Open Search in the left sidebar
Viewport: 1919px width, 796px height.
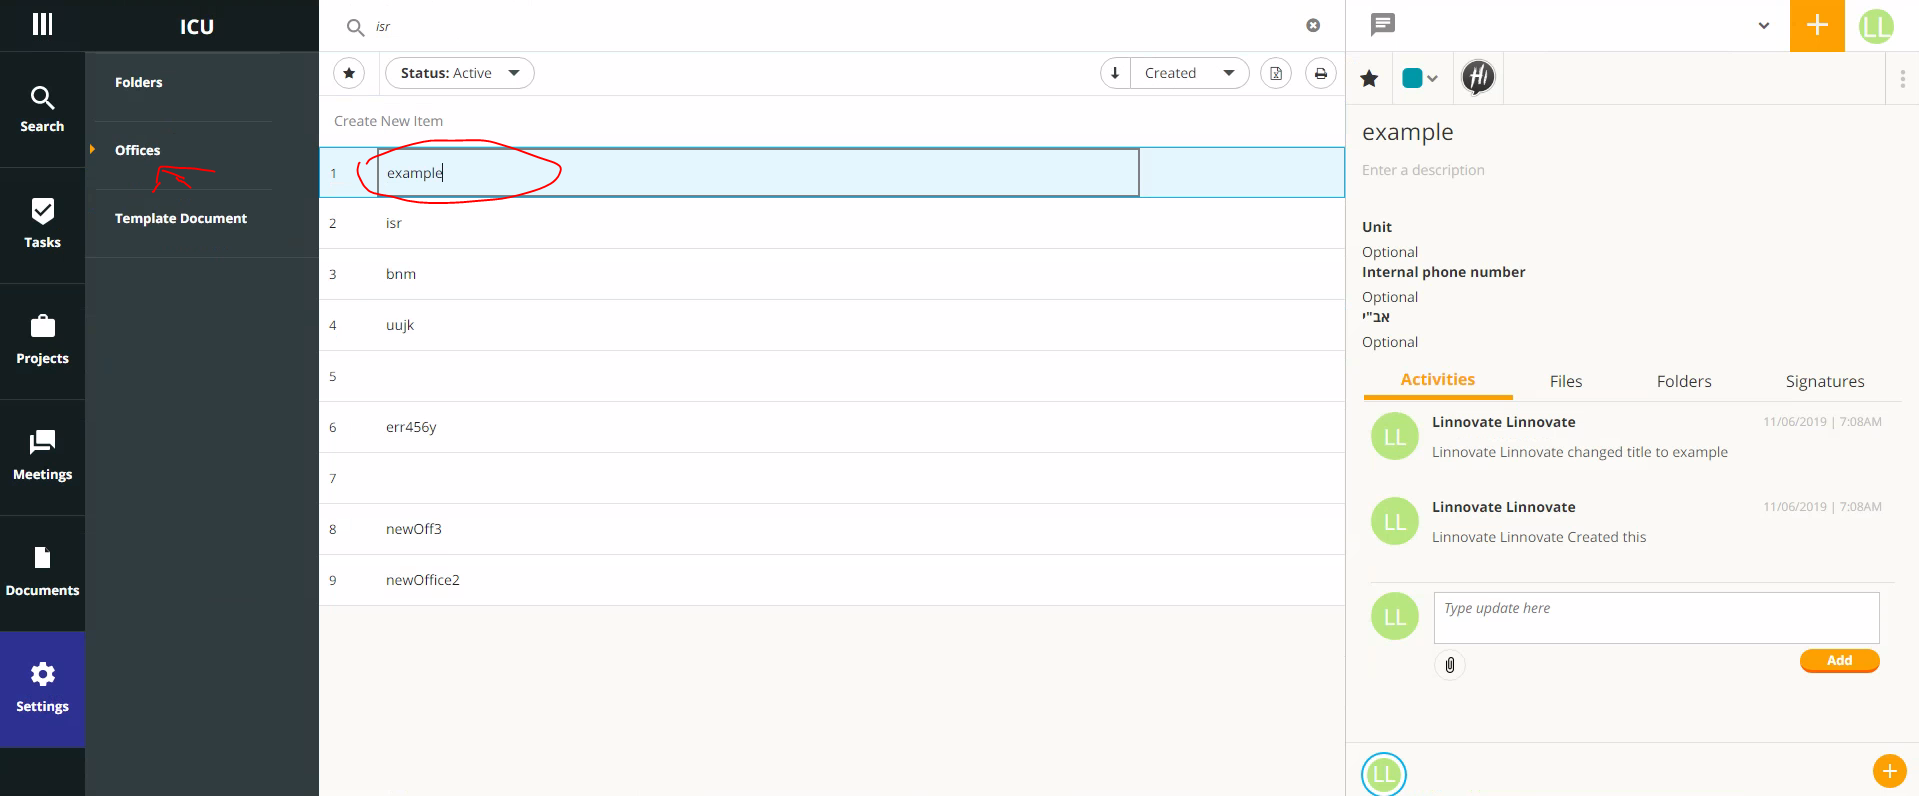[42, 110]
